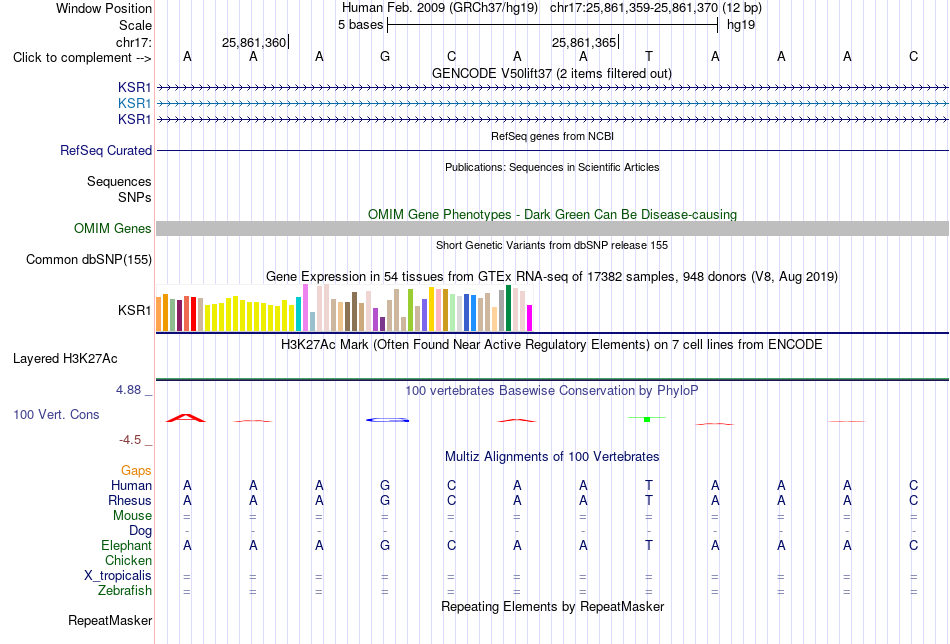Open GENCODE V50lift37 track title
Image resolution: width=950 pixels, height=644 pixels.
point(552,73)
